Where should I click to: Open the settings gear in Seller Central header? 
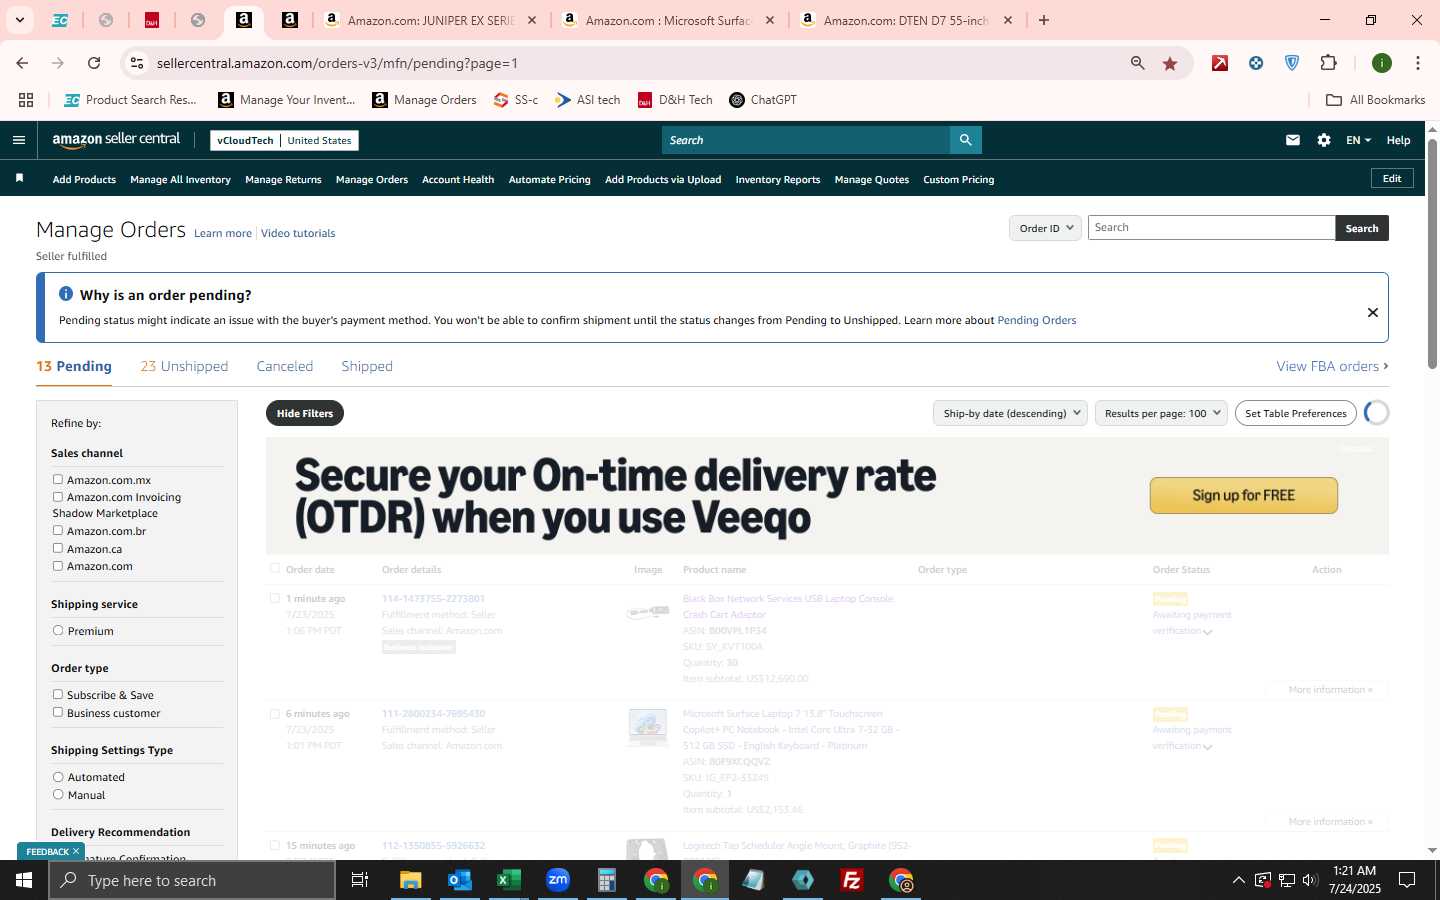[x=1324, y=140]
